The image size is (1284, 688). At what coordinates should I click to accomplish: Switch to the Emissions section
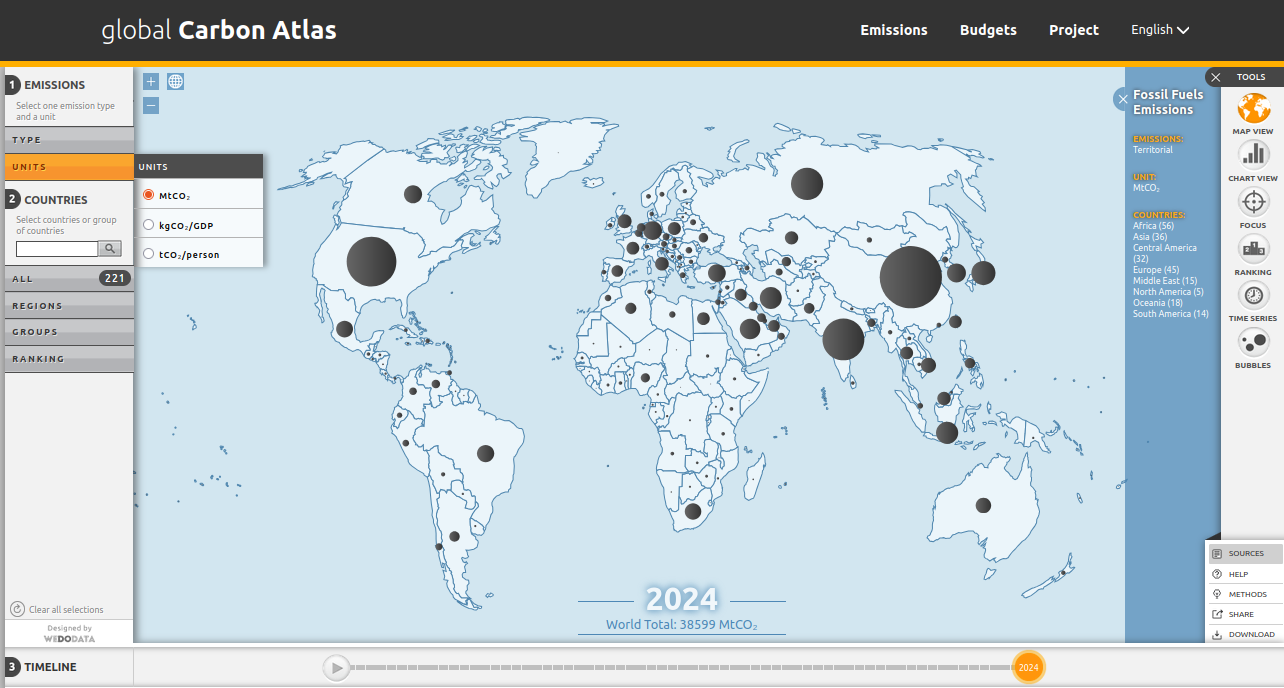coord(893,30)
